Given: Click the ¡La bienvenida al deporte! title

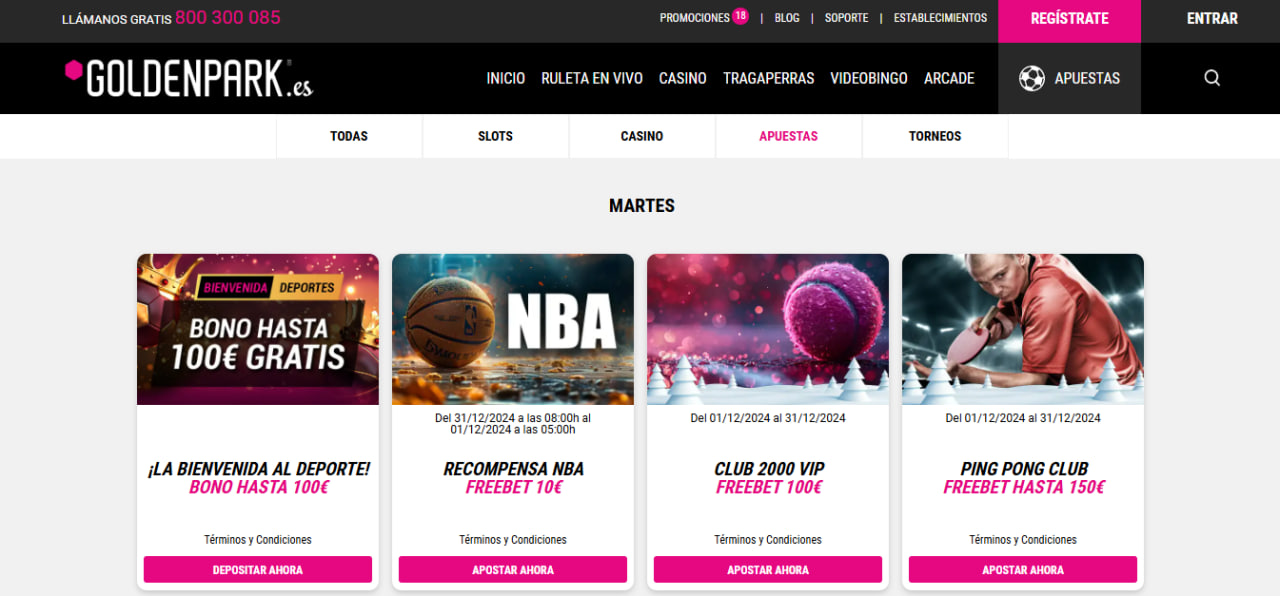Looking at the screenshot, I should click(x=258, y=469).
